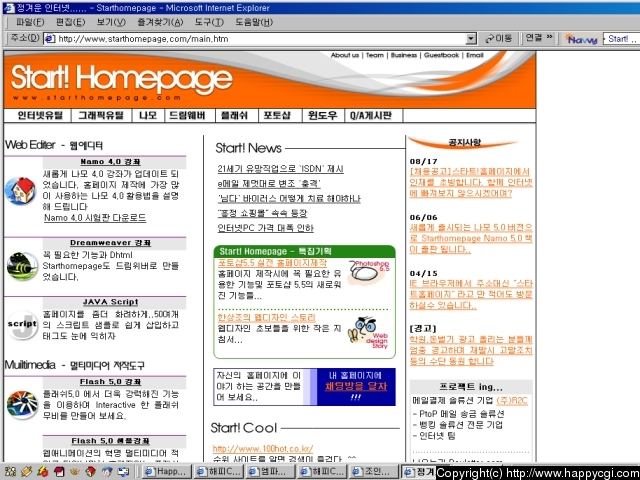This screenshot has width=640, height=480.
Task: Click the script J icon
Action: [x=22, y=325]
